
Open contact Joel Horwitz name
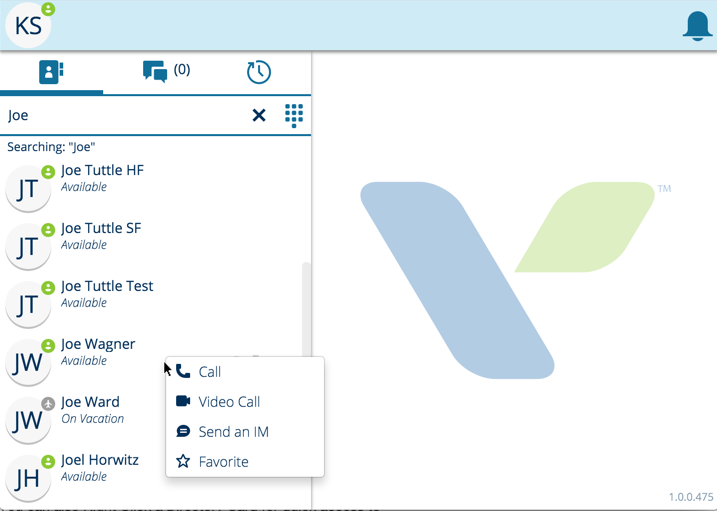(x=100, y=460)
